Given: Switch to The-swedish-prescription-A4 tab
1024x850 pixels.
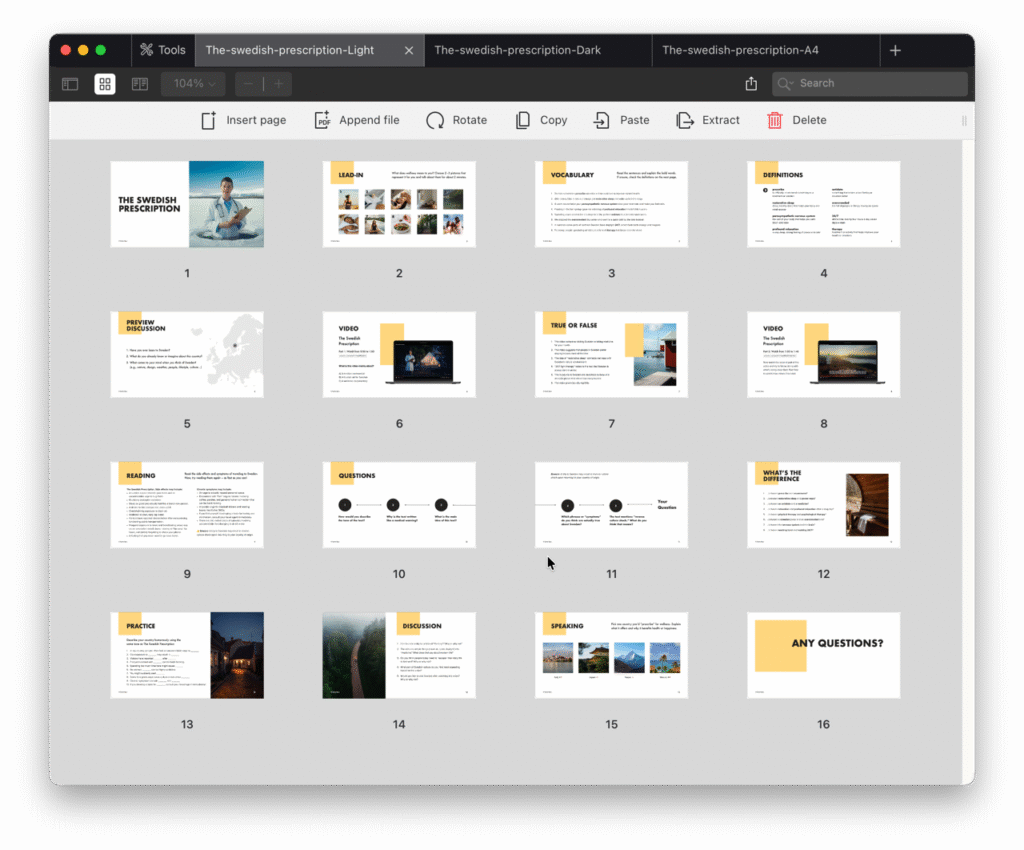Looking at the screenshot, I should [740, 50].
